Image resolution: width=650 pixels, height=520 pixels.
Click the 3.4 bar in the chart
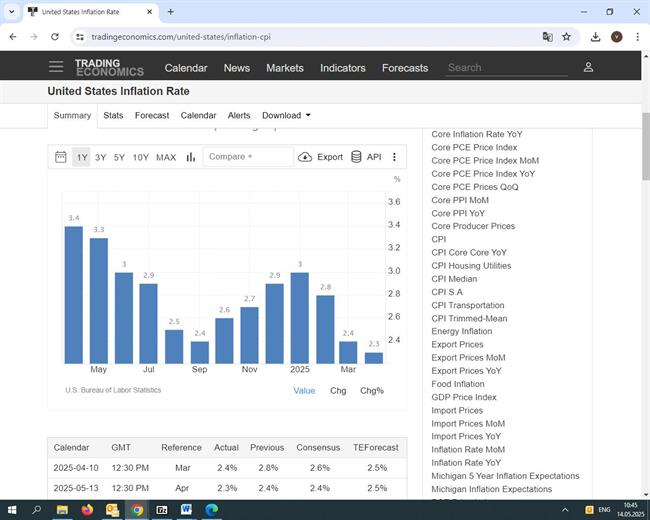74,295
